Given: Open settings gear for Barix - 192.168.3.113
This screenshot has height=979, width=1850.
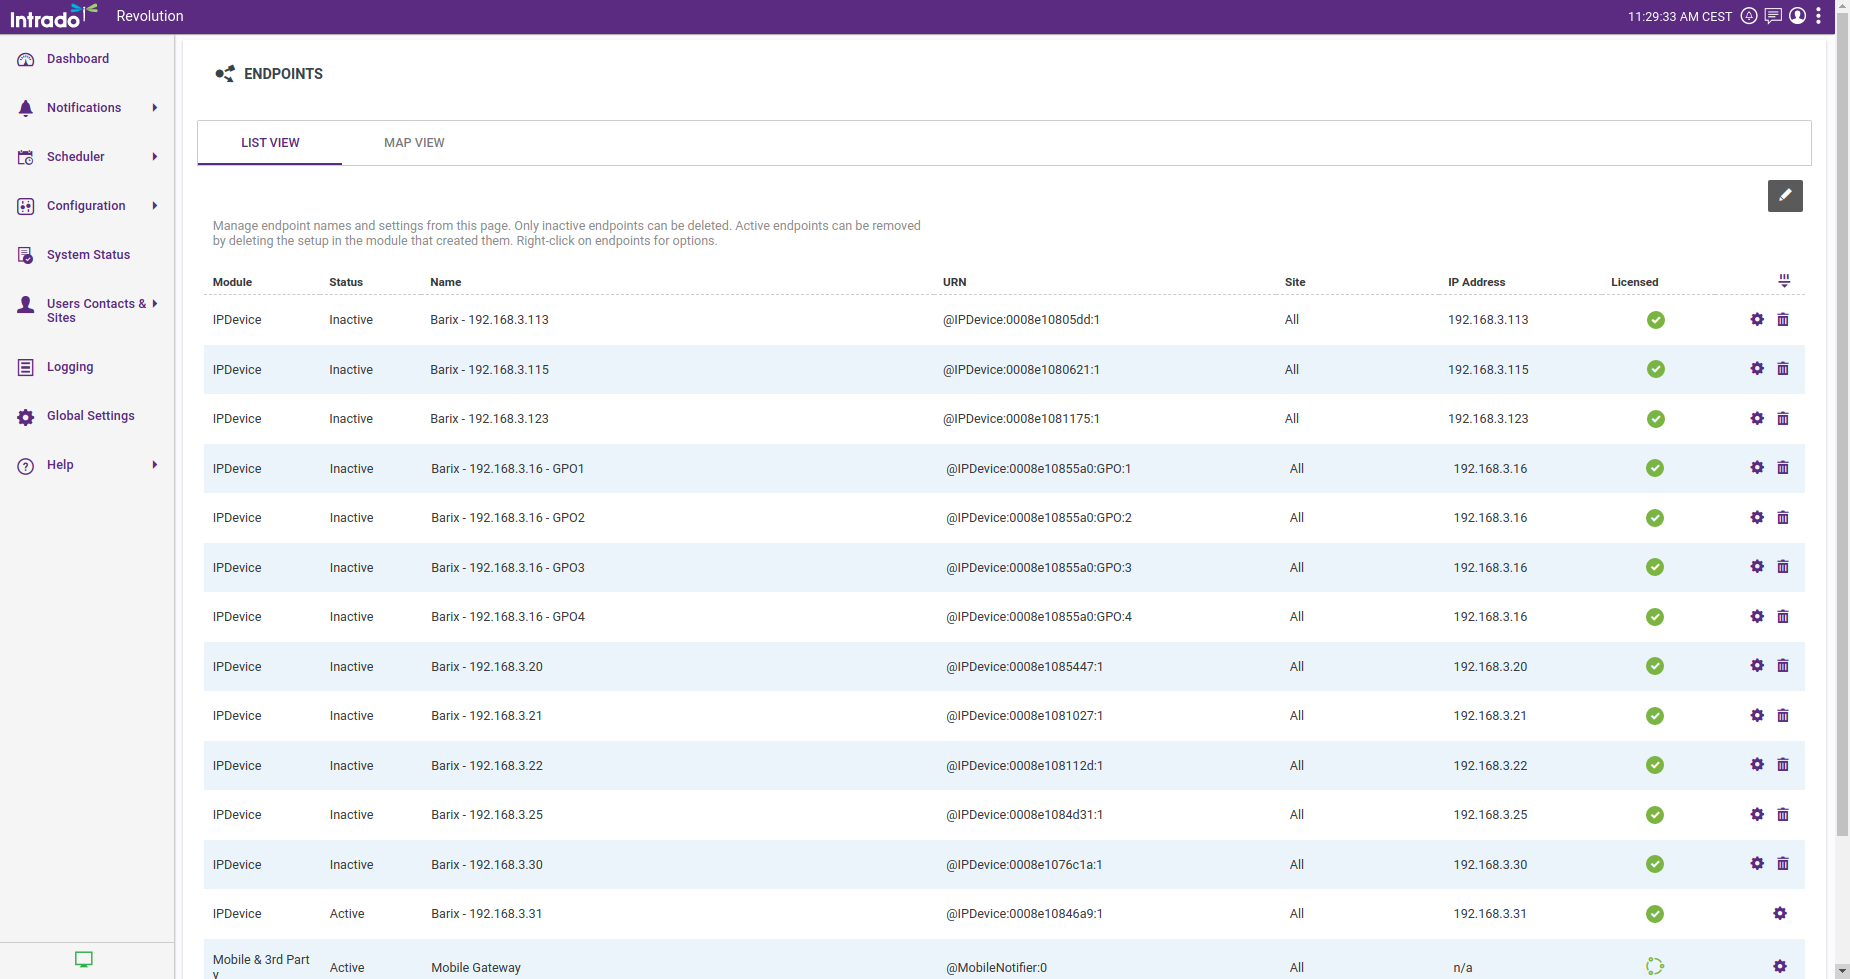Looking at the screenshot, I should tap(1757, 320).
